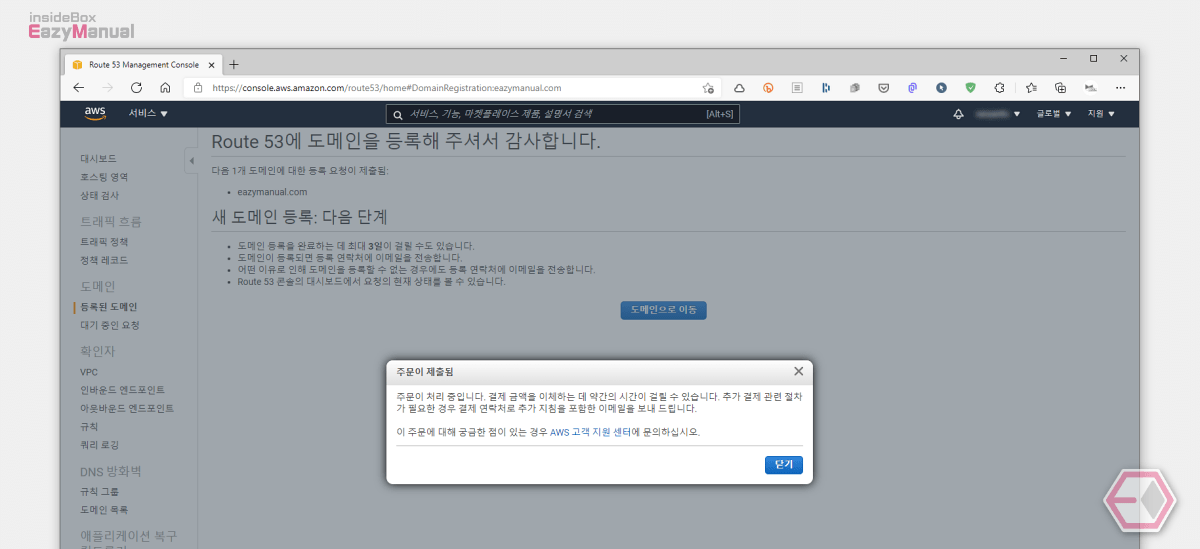Open 규칙 in the sidebar
This screenshot has height=549, width=1200.
pos(90,426)
